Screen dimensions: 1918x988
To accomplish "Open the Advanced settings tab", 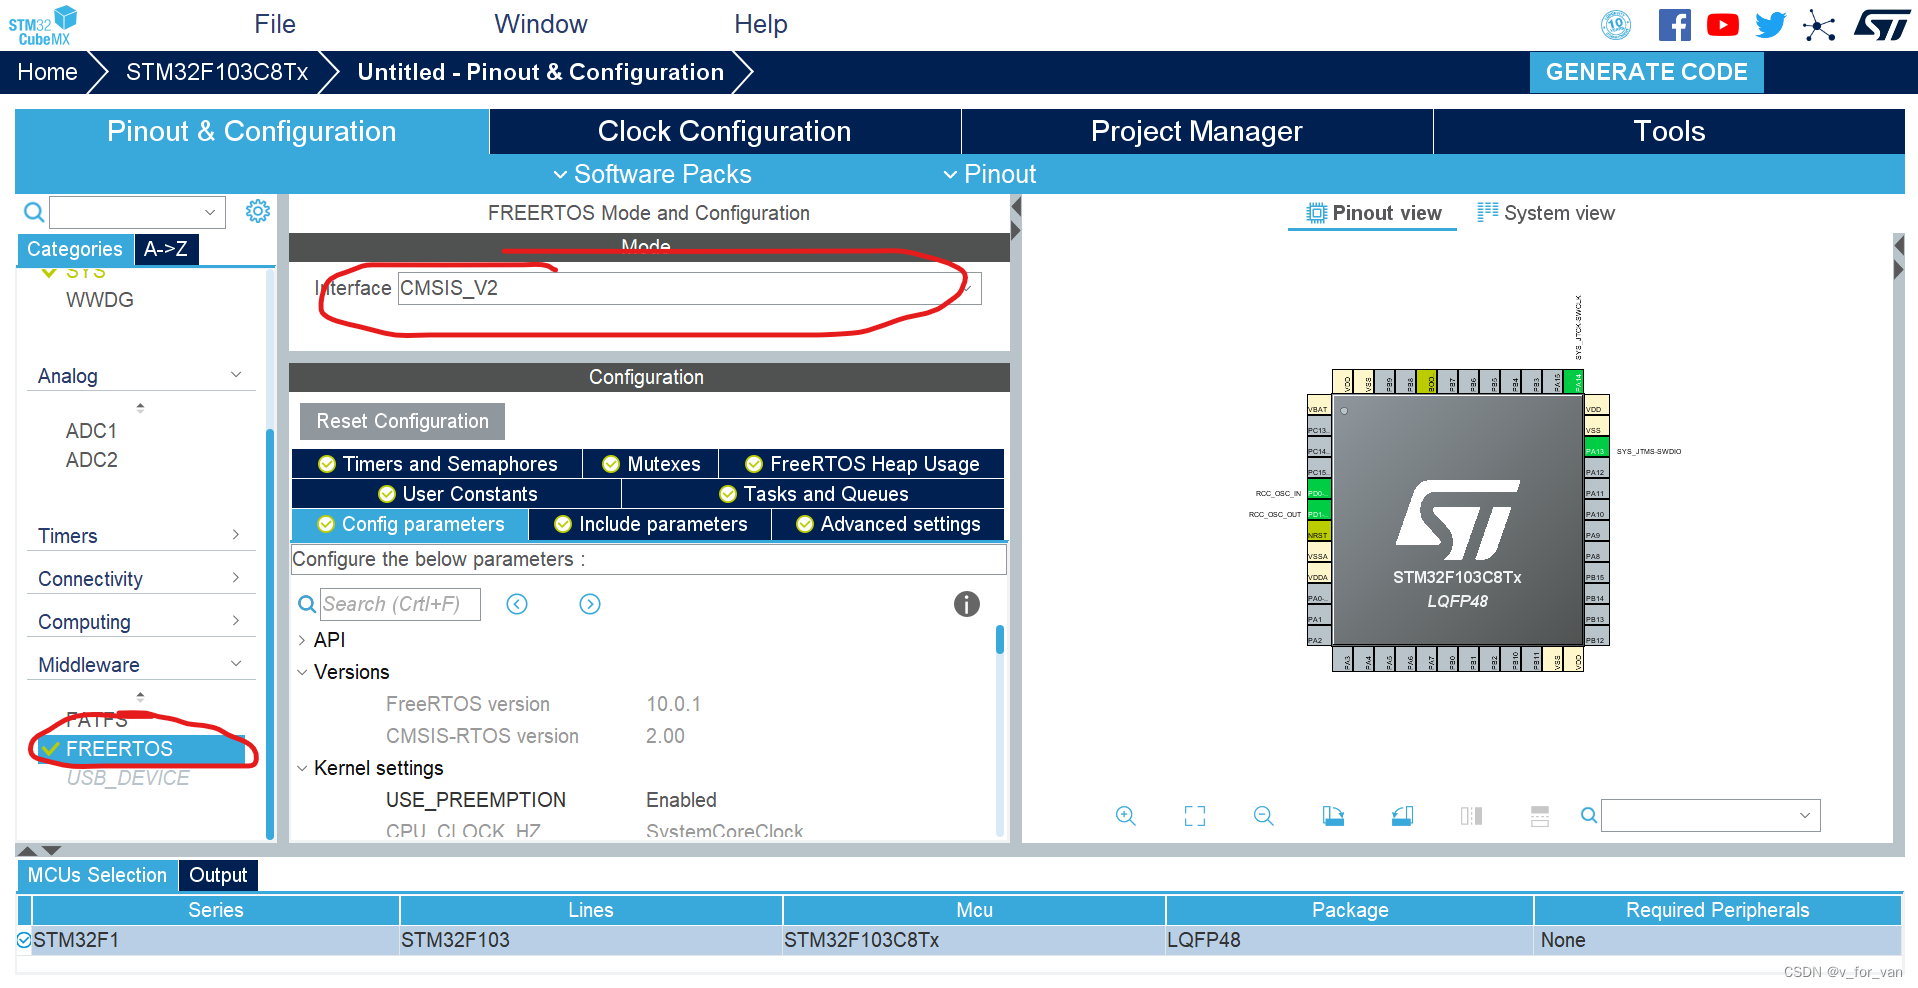I will point(888,524).
